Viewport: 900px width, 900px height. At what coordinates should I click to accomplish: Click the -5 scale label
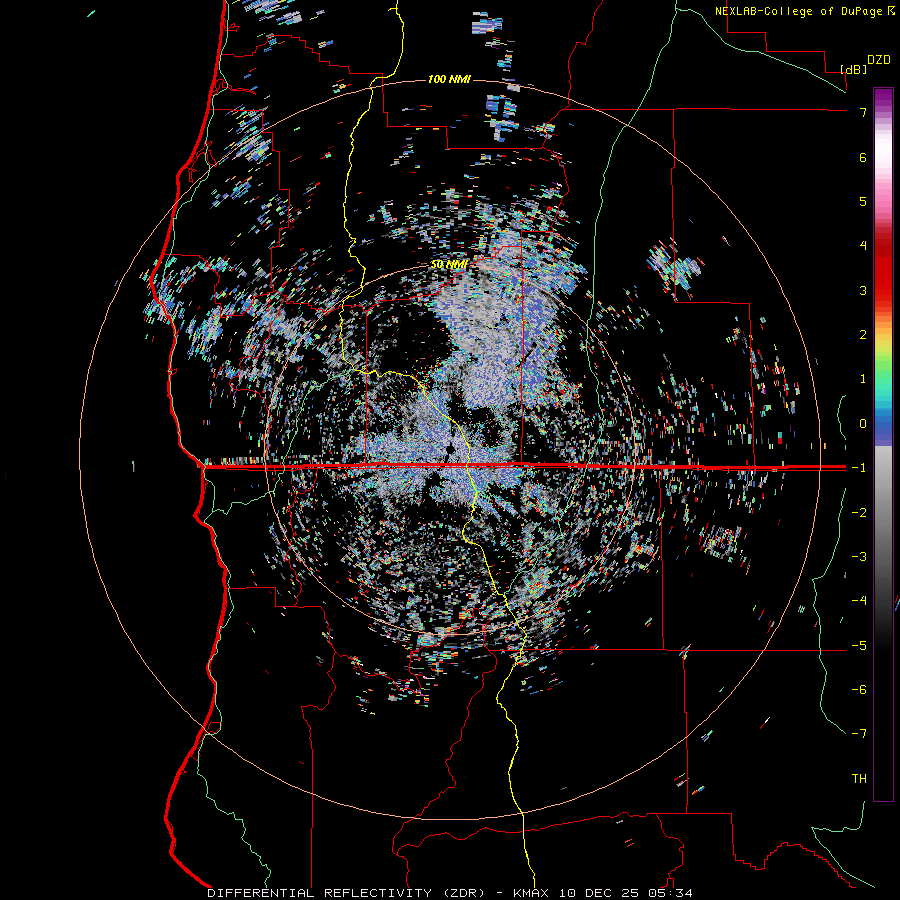pos(859,646)
